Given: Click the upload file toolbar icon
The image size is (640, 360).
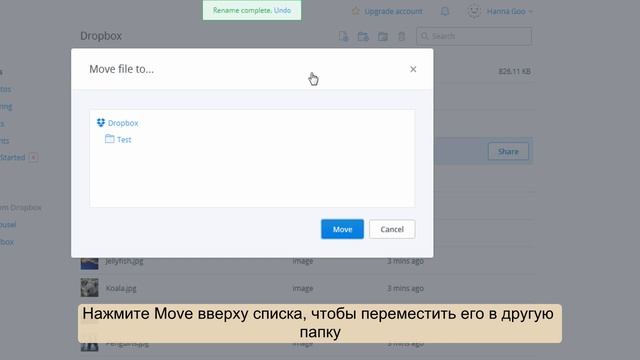Looking at the screenshot, I should point(343,36).
